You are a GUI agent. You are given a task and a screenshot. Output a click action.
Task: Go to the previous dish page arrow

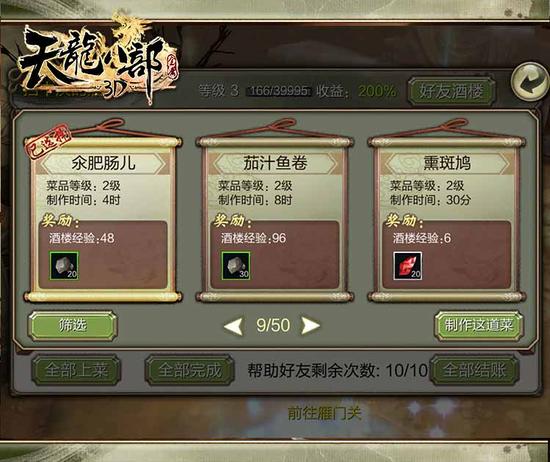click(x=233, y=326)
